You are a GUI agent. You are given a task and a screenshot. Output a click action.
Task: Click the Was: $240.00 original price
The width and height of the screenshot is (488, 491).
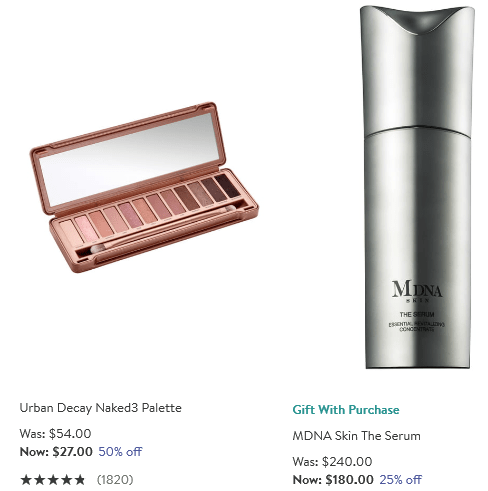point(332,462)
